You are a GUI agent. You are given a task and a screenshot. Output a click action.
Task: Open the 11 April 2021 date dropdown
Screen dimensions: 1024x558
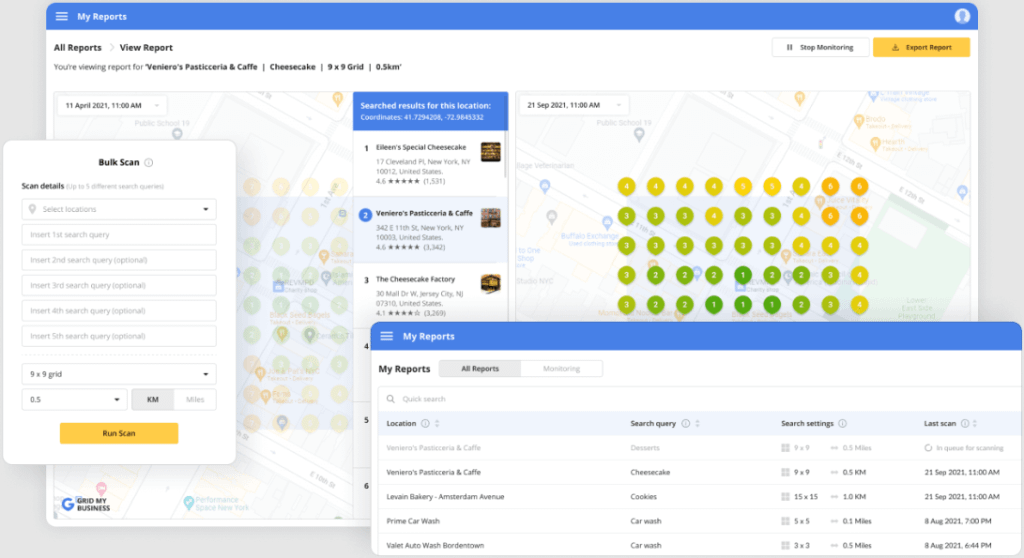(111, 105)
